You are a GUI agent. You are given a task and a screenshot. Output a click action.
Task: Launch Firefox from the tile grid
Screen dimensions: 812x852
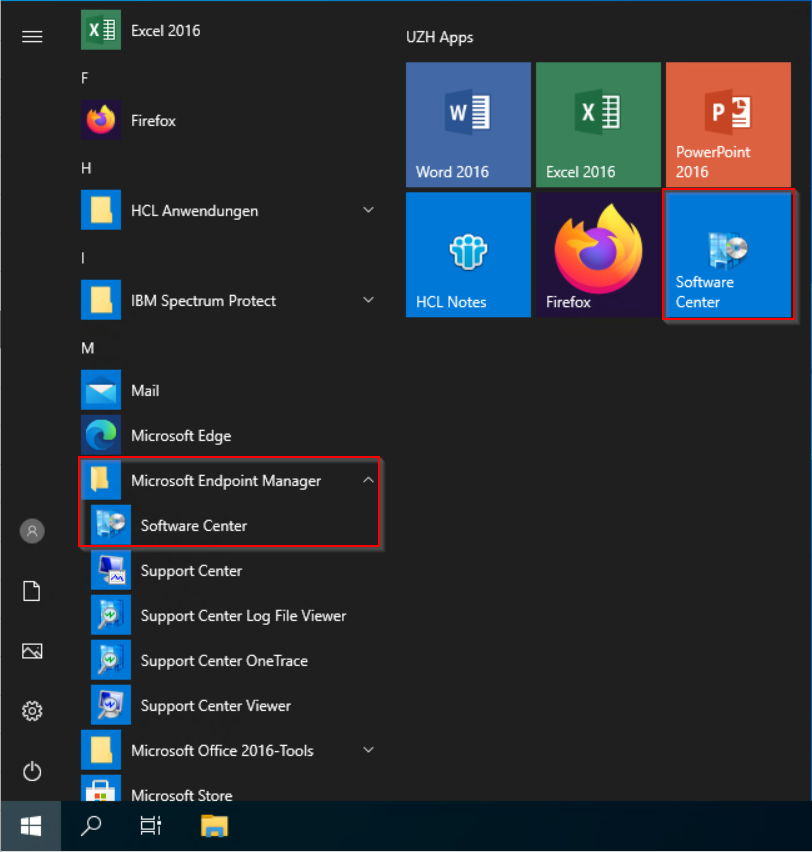point(597,254)
